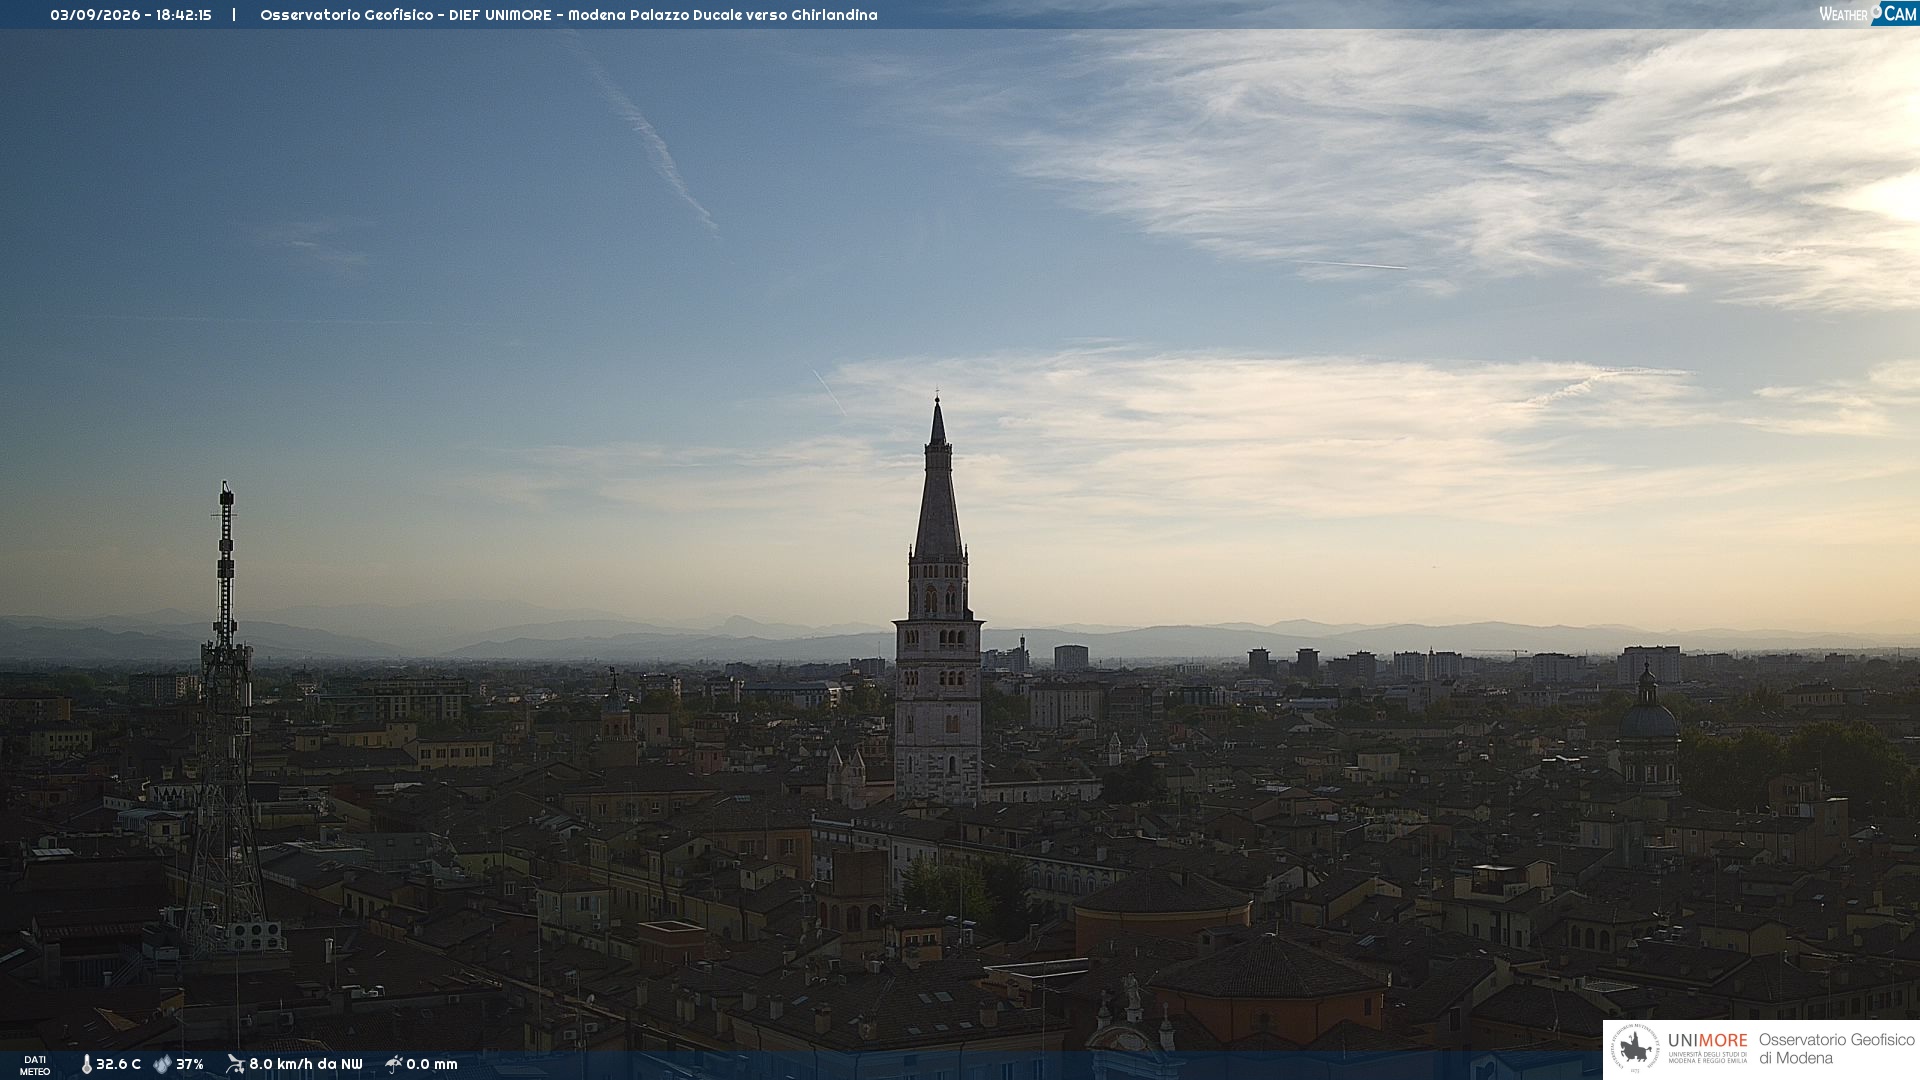Click the thermometer temperature icon
This screenshot has height=1080, width=1920.
(x=86, y=1065)
